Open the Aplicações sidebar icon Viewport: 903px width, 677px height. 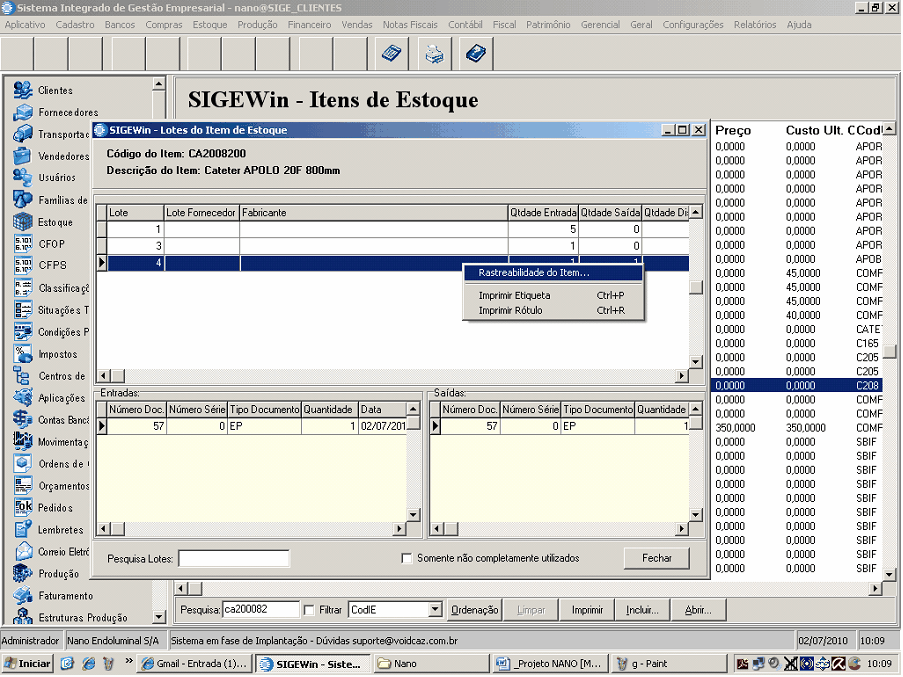pos(22,398)
